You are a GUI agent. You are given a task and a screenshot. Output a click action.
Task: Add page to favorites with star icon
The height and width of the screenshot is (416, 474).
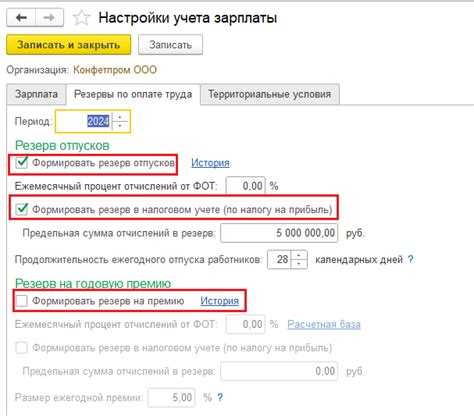pyautogui.click(x=81, y=18)
